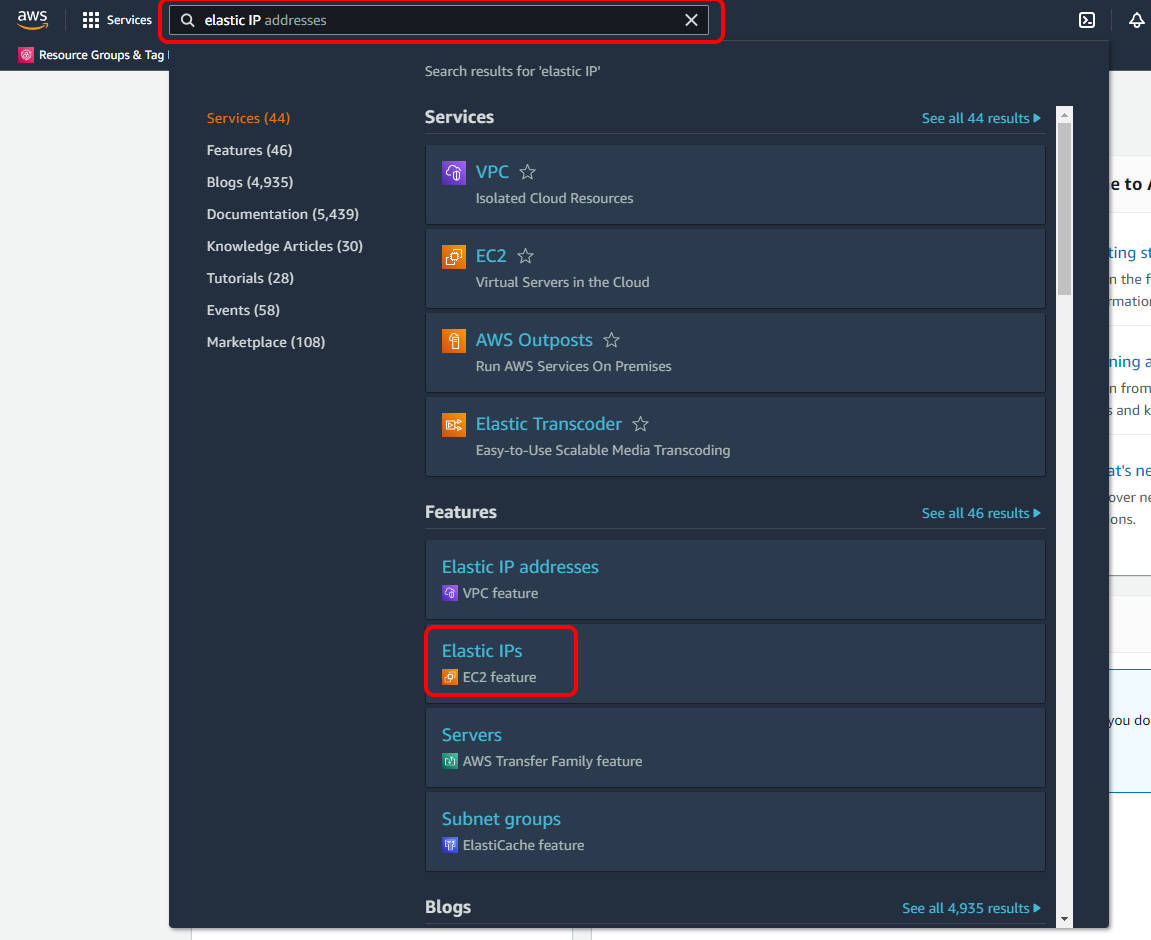Image resolution: width=1151 pixels, height=940 pixels.
Task: Click the AWS Transfer Family feature icon
Action: [450, 761]
